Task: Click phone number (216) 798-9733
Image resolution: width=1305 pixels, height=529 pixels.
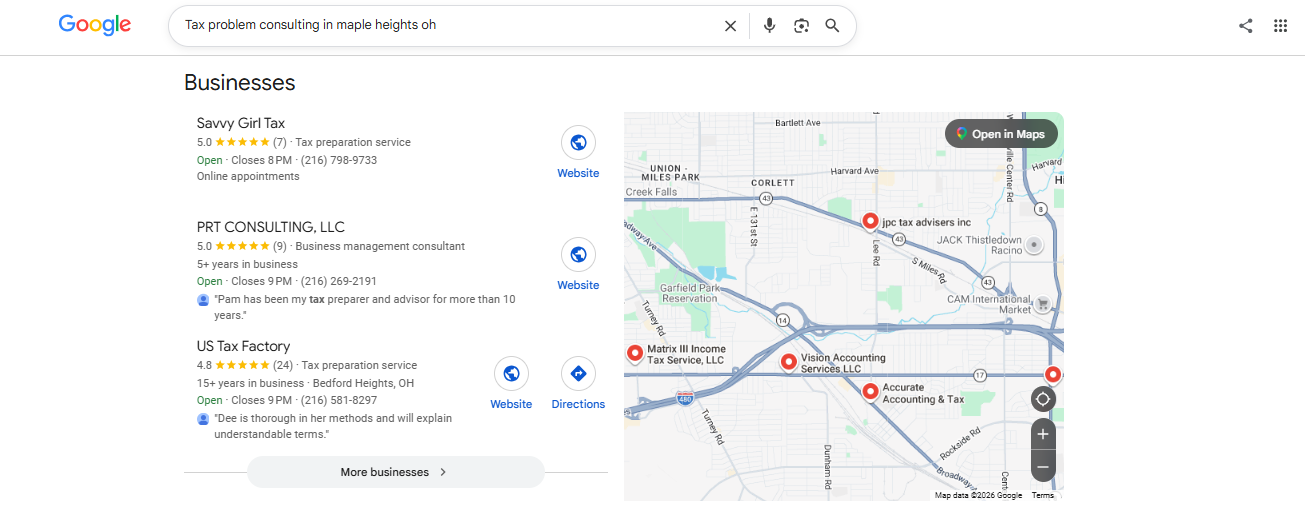Action: [339, 160]
